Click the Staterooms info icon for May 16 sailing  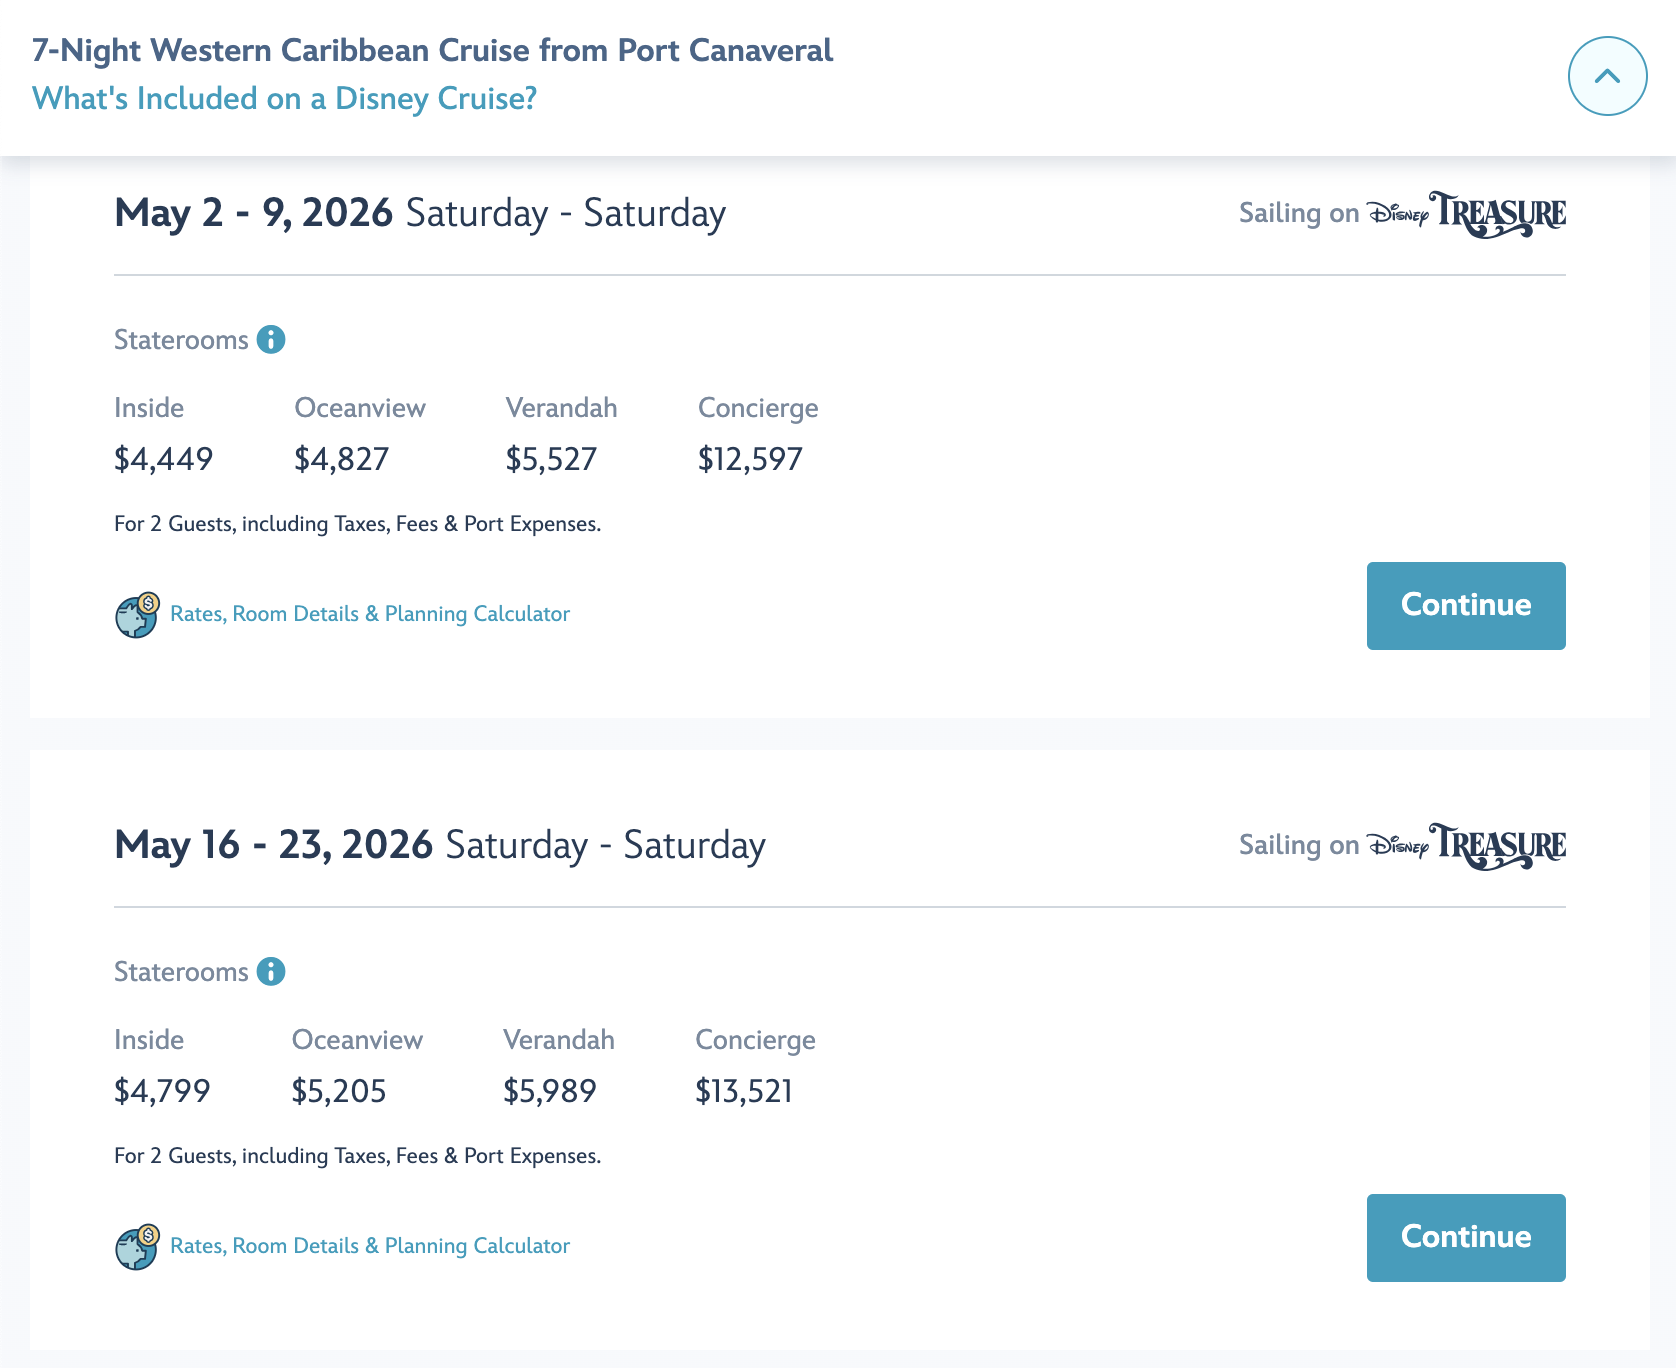[x=271, y=972]
